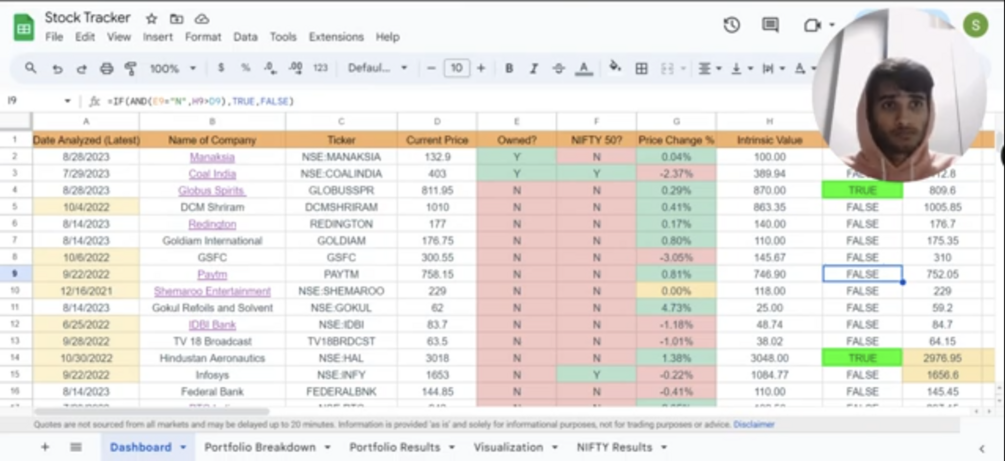Switch to Portfolio Breakdown tab
Screen dimensions: 1005x461
pos(260,447)
